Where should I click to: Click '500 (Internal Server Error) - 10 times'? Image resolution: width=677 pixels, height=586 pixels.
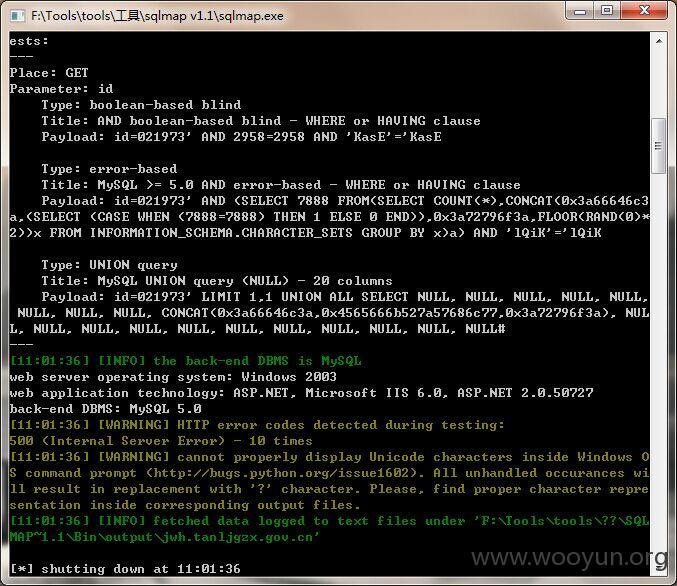tap(161, 441)
